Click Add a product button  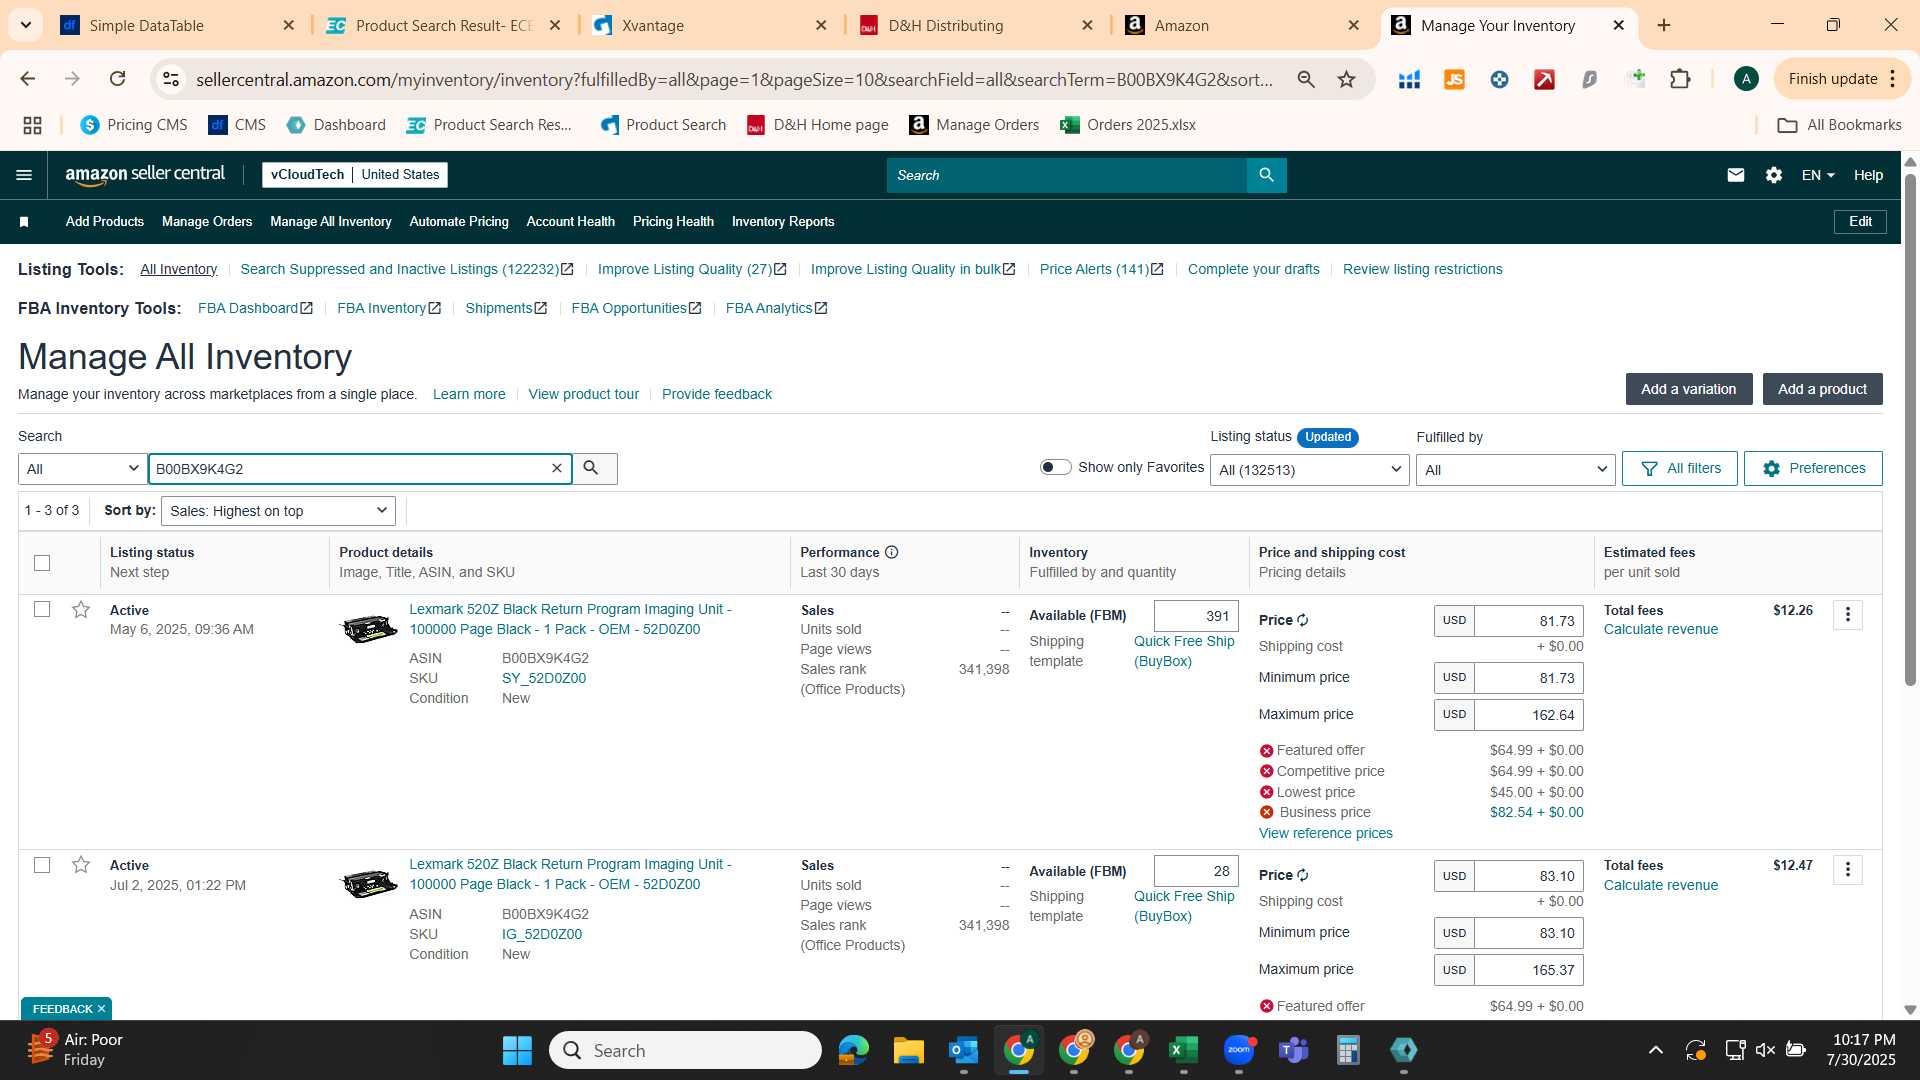(x=1822, y=389)
